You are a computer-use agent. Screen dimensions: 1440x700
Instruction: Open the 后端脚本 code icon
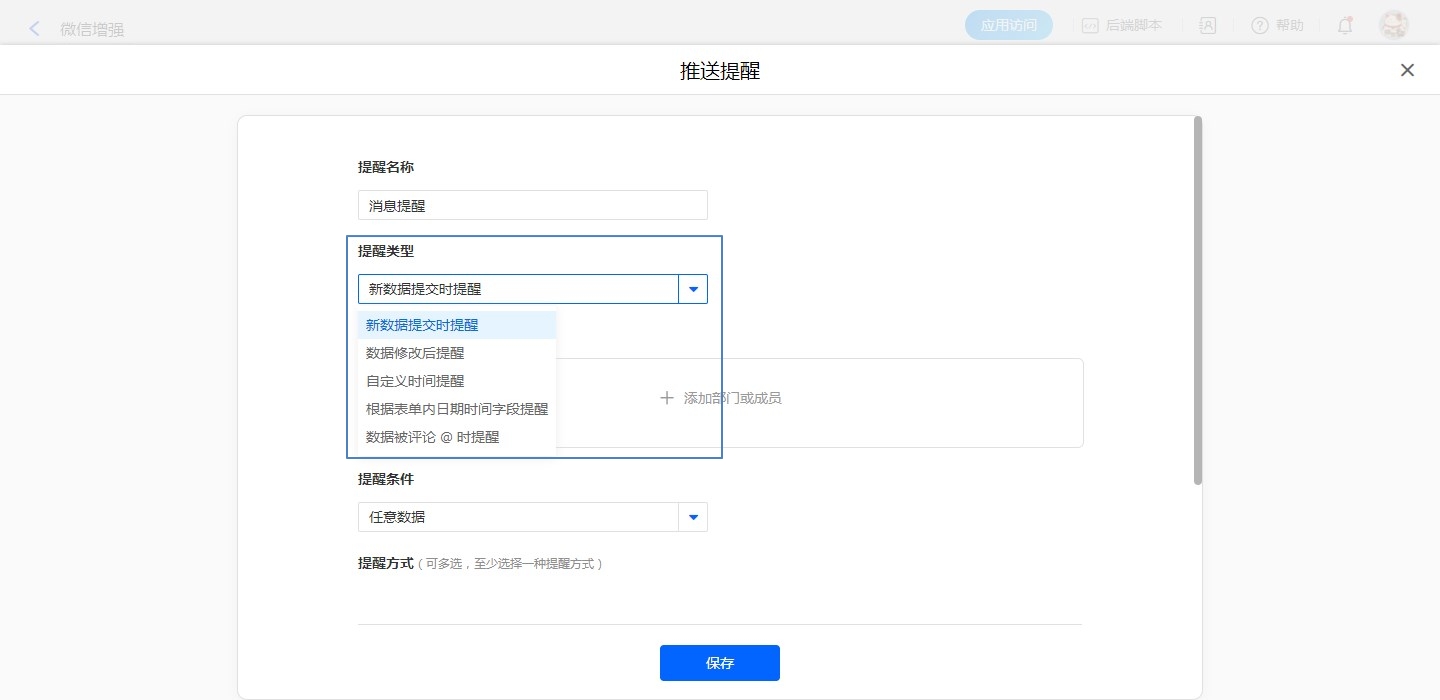(x=1090, y=26)
